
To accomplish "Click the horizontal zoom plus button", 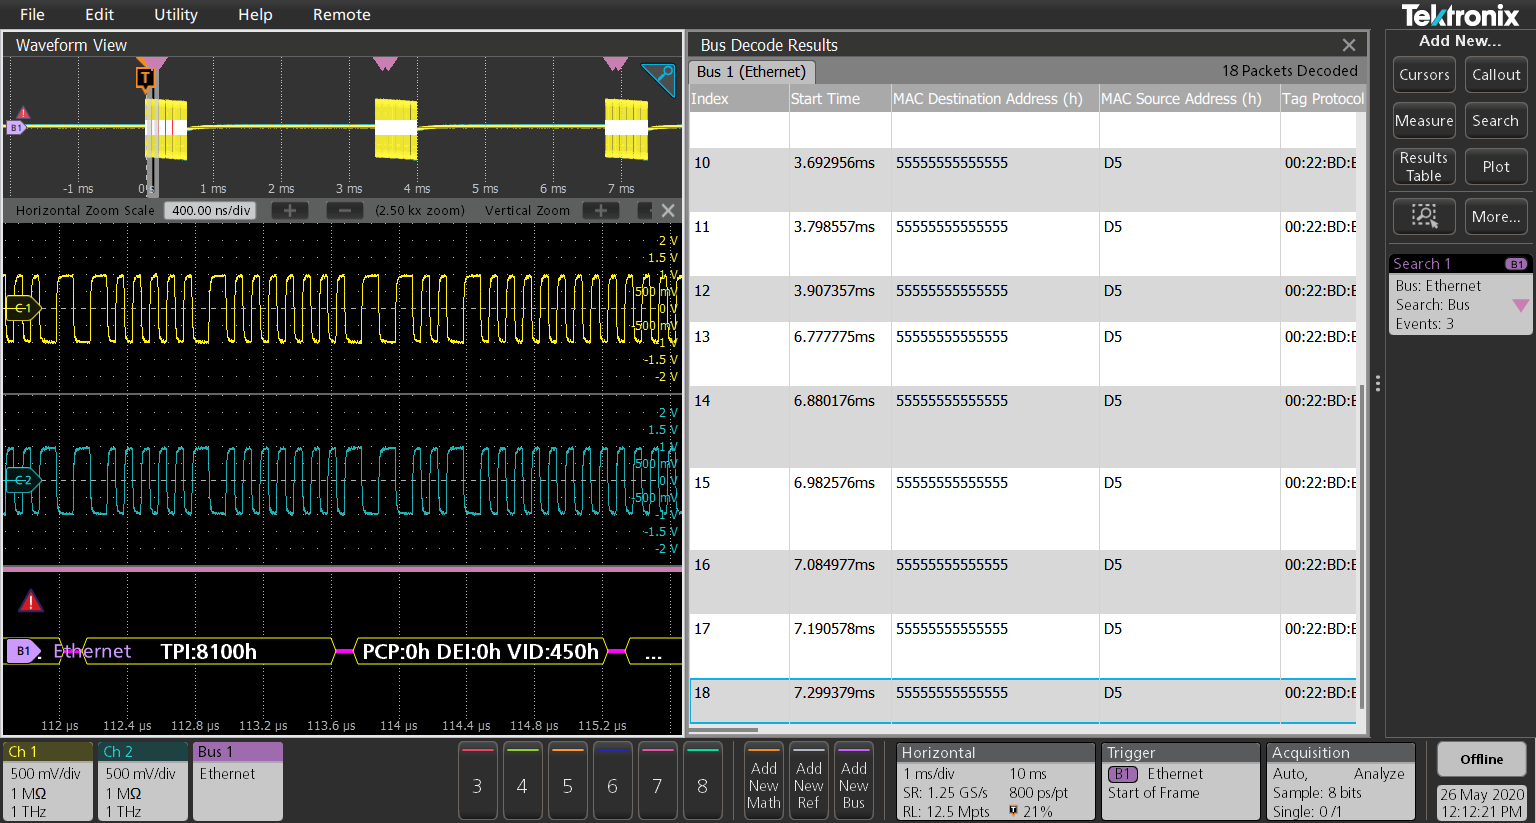I will click(x=290, y=210).
